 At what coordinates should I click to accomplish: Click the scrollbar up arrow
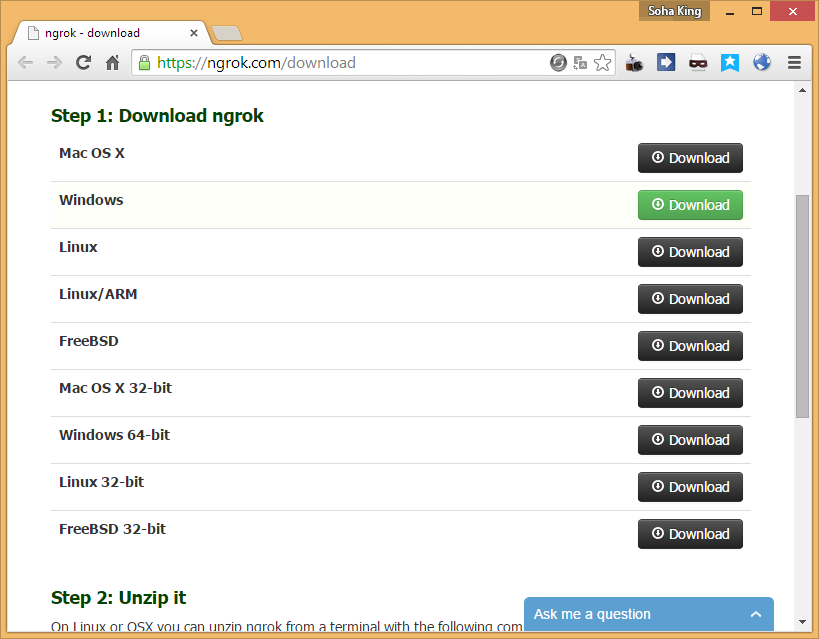click(x=802, y=90)
